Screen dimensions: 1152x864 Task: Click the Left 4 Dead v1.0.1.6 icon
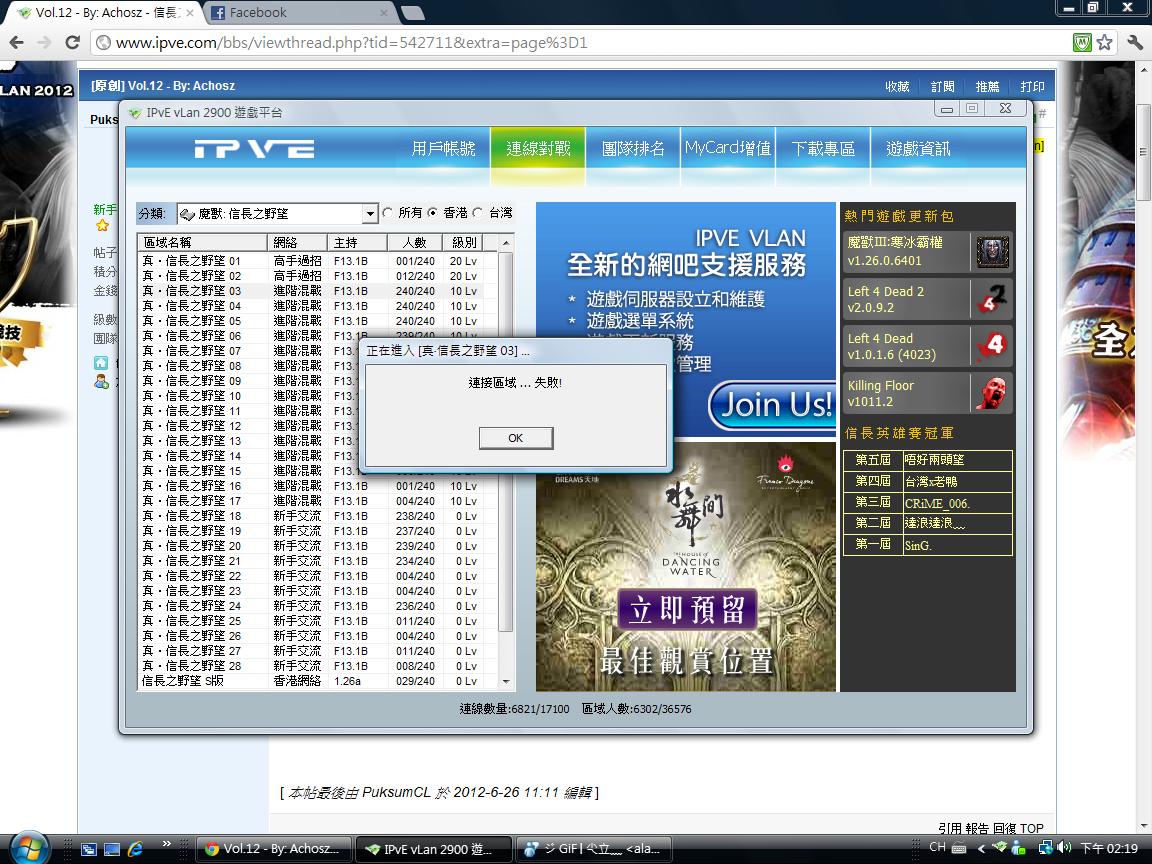[x=992, y=346]
